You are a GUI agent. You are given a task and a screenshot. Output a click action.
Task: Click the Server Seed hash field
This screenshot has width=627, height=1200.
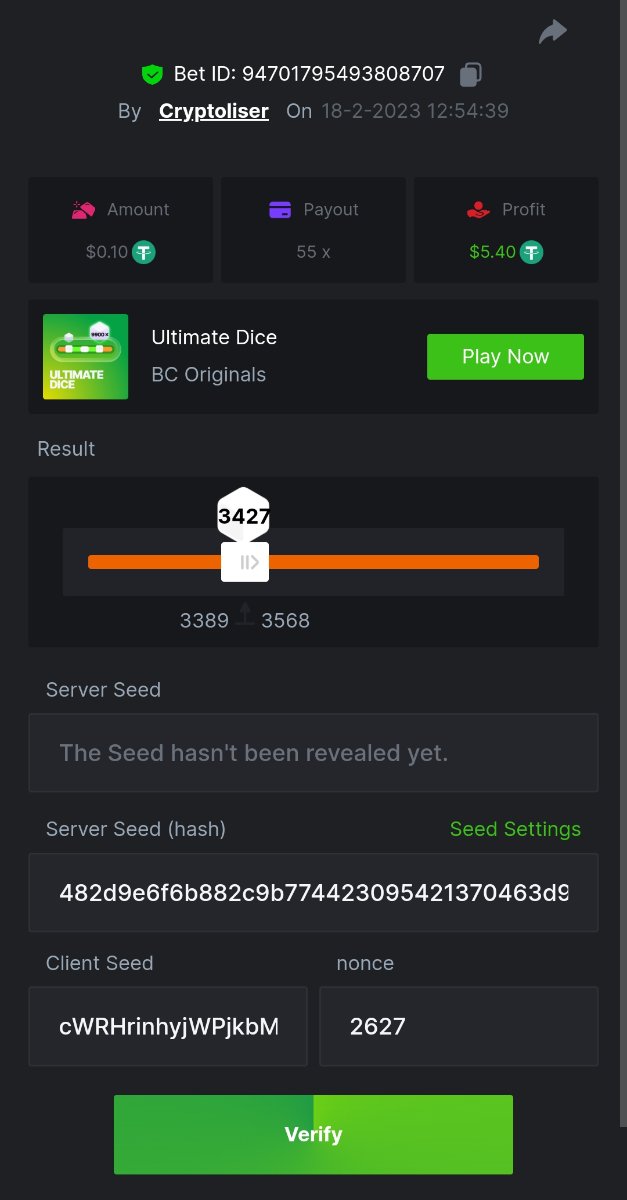tap(313, 892)
